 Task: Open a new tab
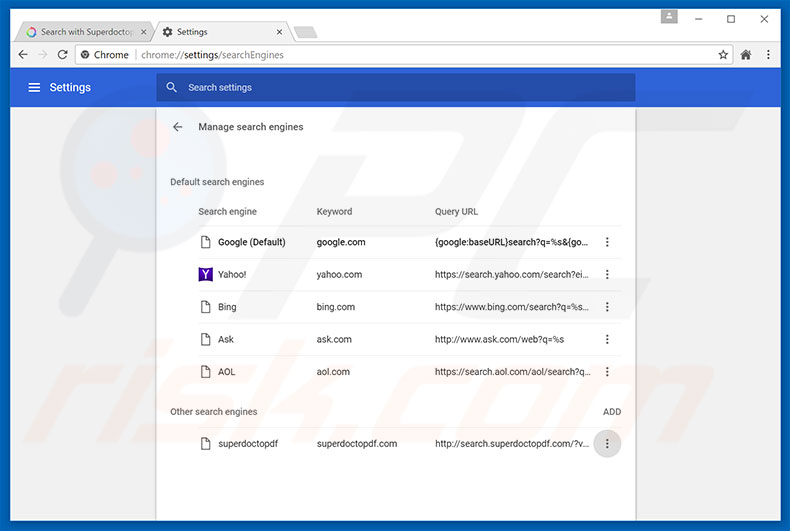(305, 32)
